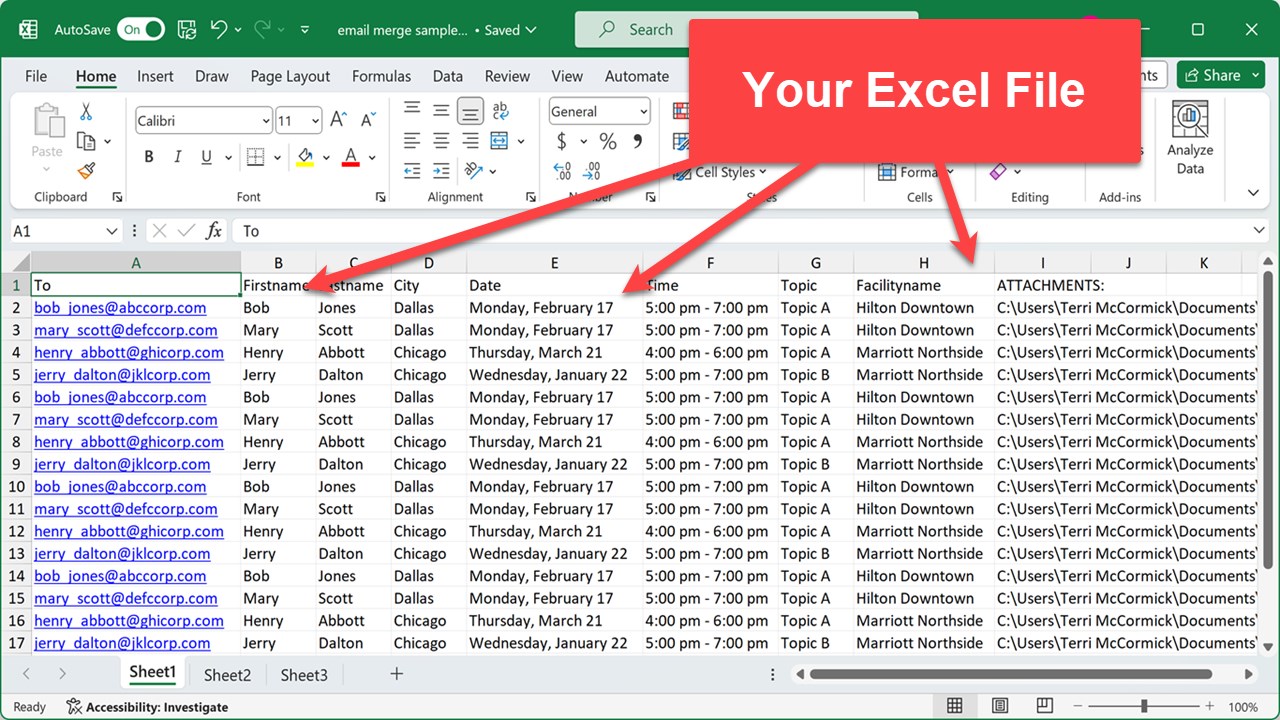This screenshot has height=720, width=1280.
Task: Click the Format Painter brush icon
Action: 86,171
